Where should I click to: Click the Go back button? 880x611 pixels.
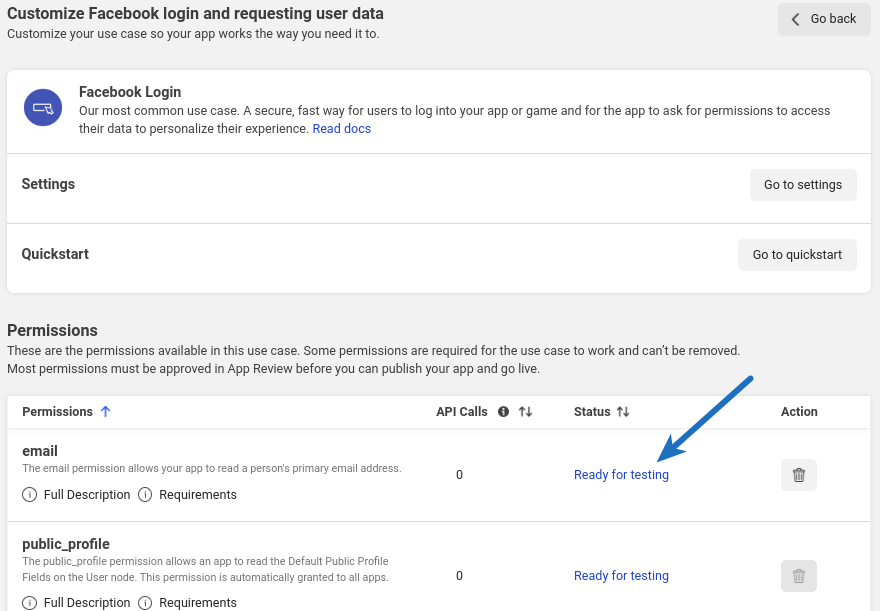tap(824, 19)
